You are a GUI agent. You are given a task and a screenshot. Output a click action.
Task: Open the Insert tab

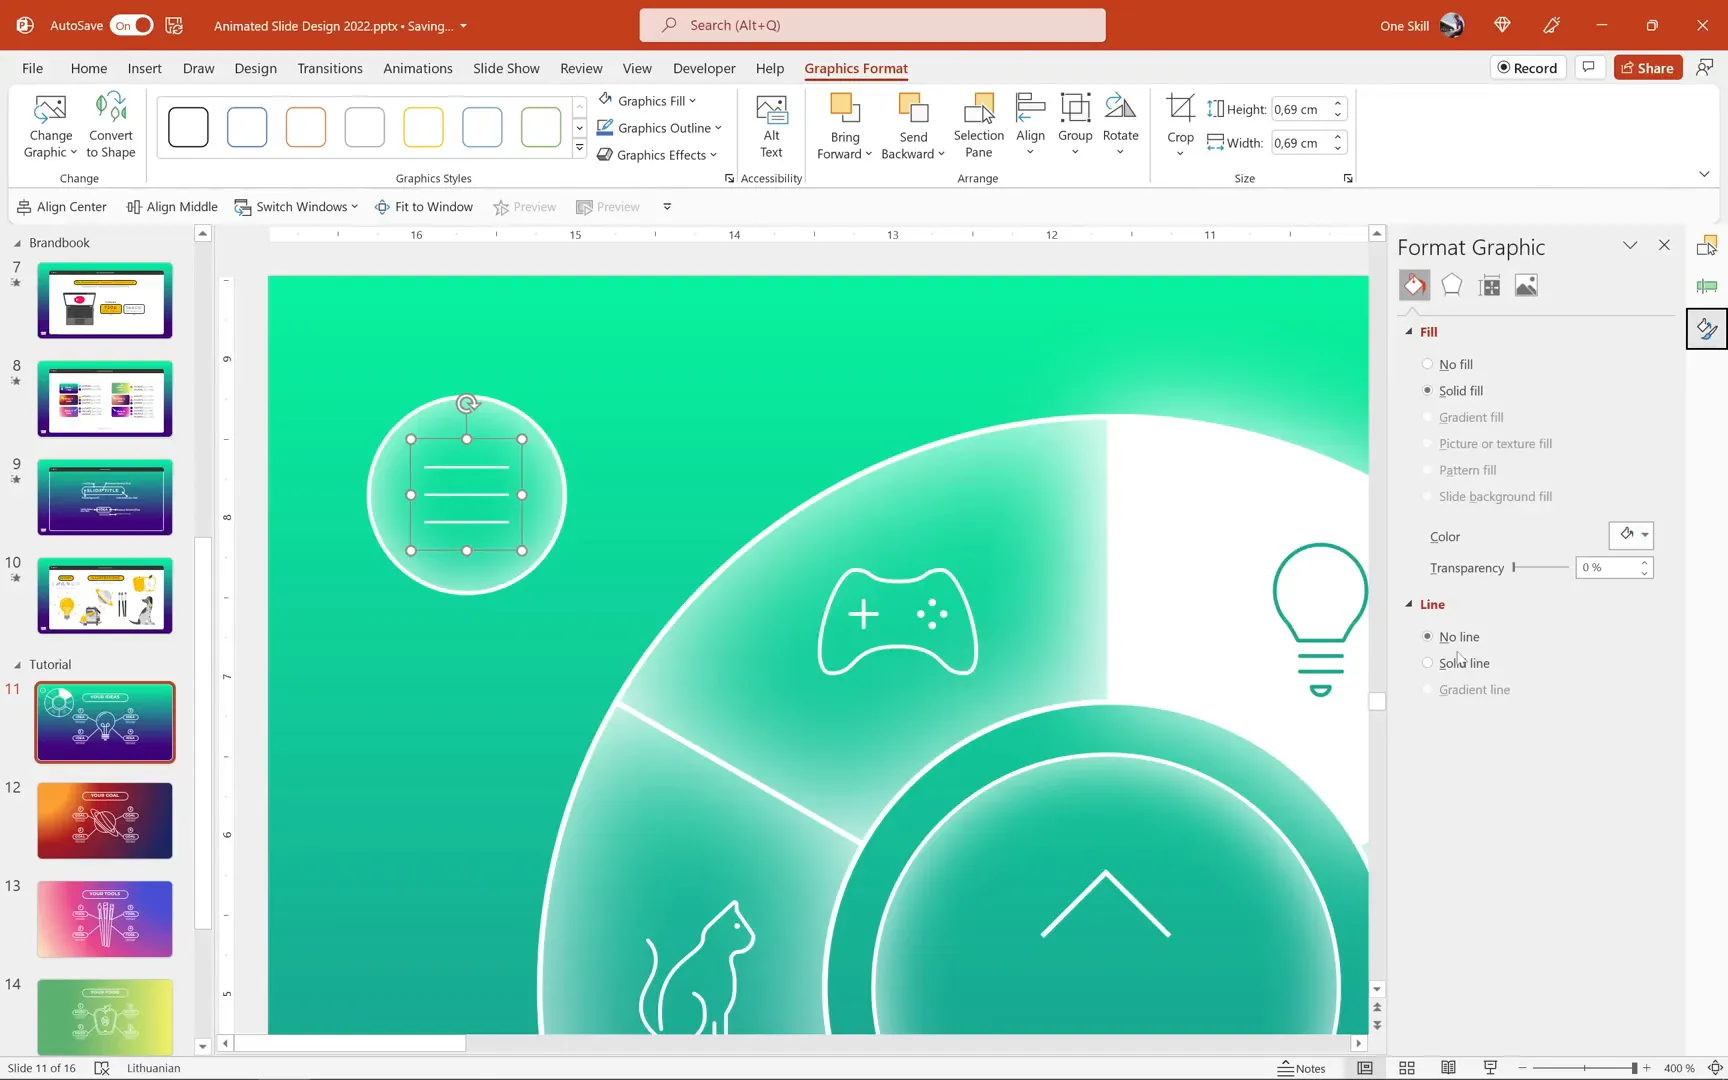click(x=144, y=68)
